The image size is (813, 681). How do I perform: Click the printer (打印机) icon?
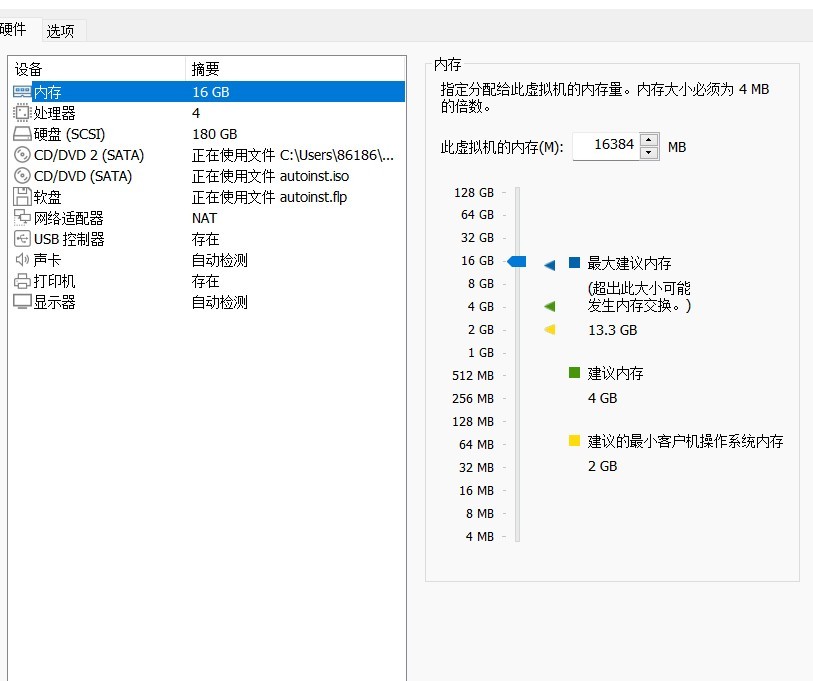tap(22, 281)
